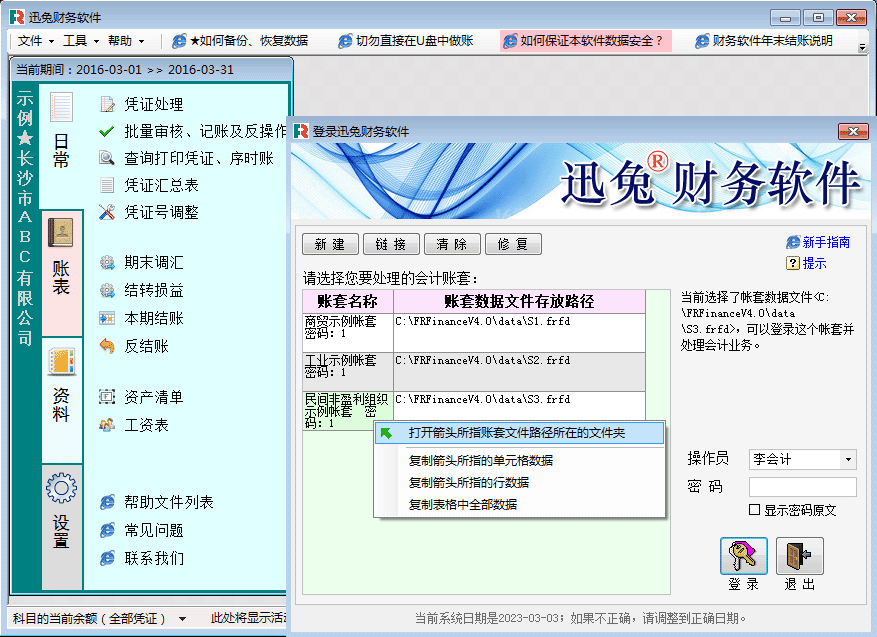Enable the 显示密码原文 checkbox

(x=754, y=509)
